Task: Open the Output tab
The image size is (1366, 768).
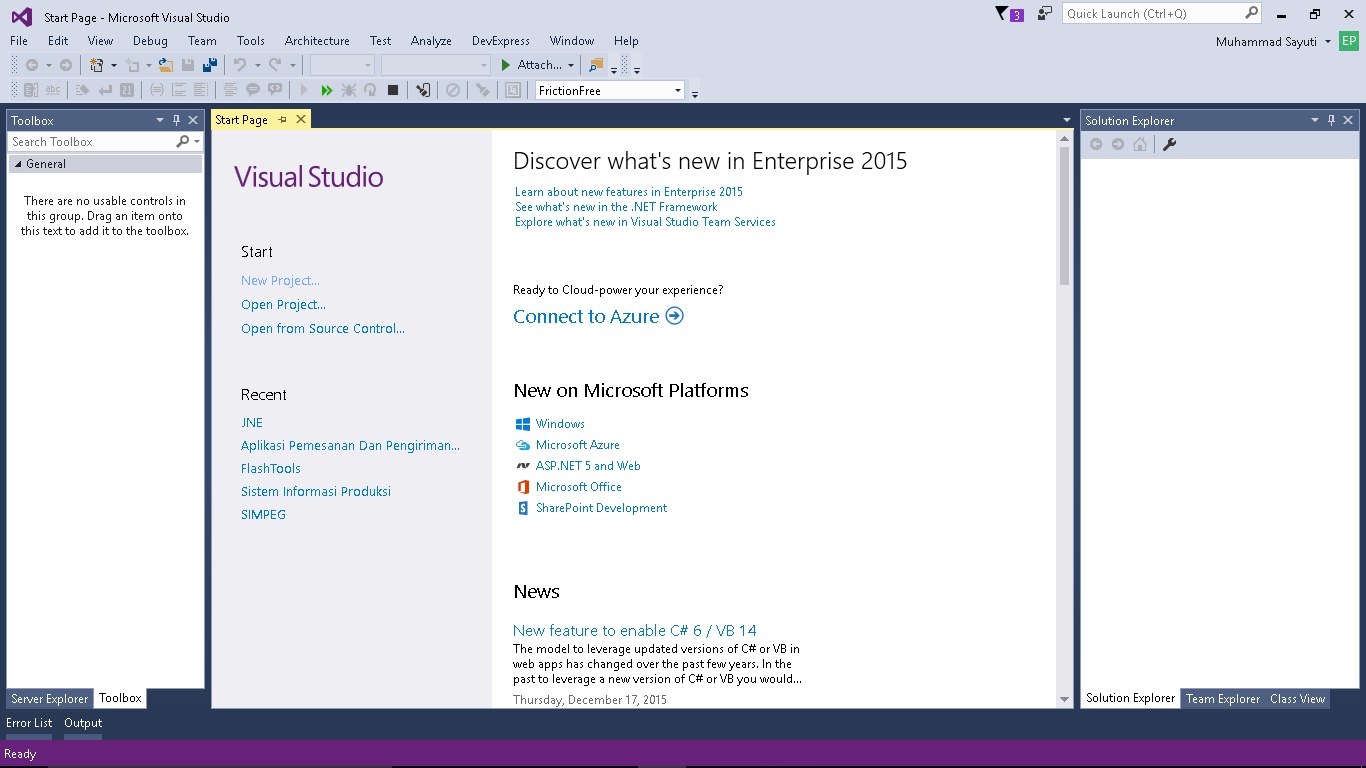Action: coord(83,723)
